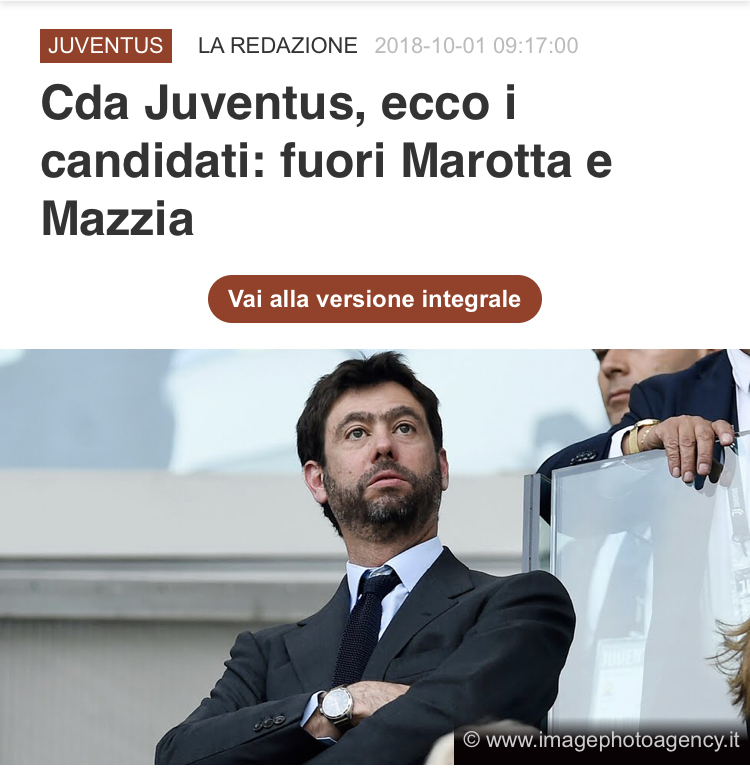This screenshot has height=768, width=750.
Task: Click the word Mazzia in headline
Action: (x=118, y=218)
